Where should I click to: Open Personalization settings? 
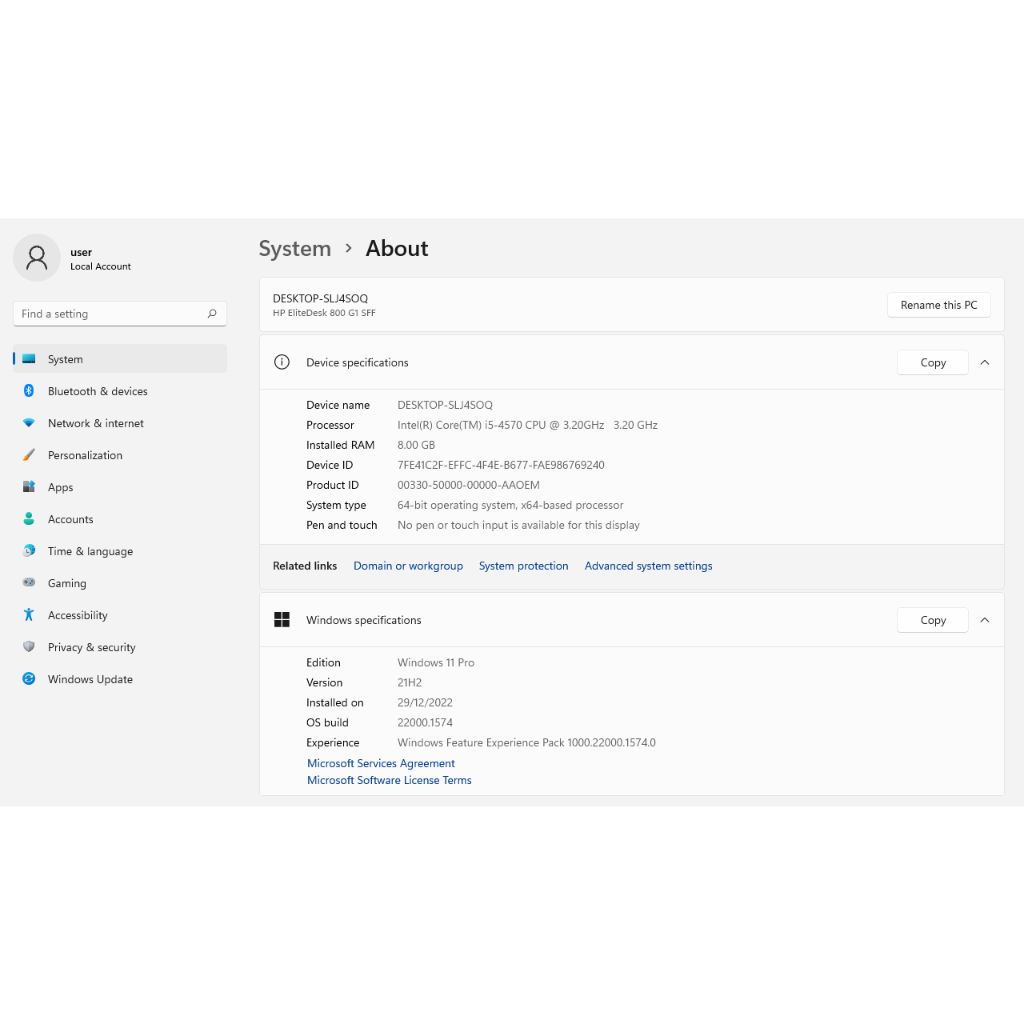[120, 455]
